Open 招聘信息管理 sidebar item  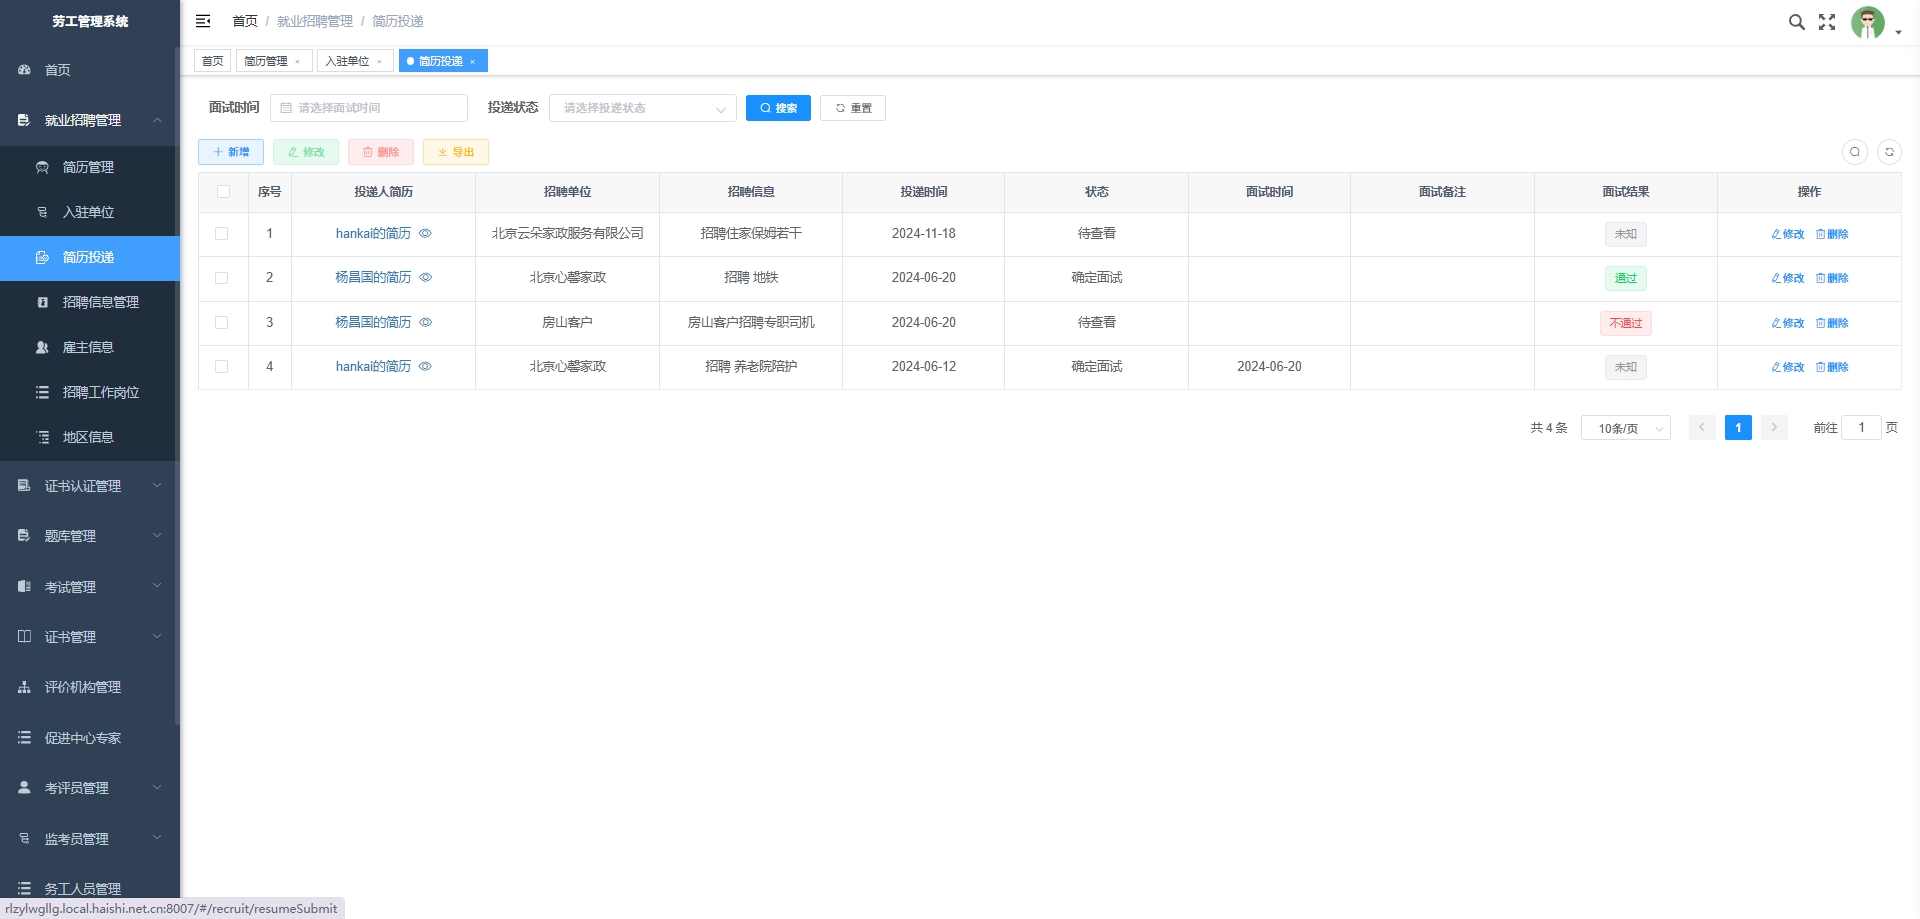pyautogui.click(x=90, y=302)
